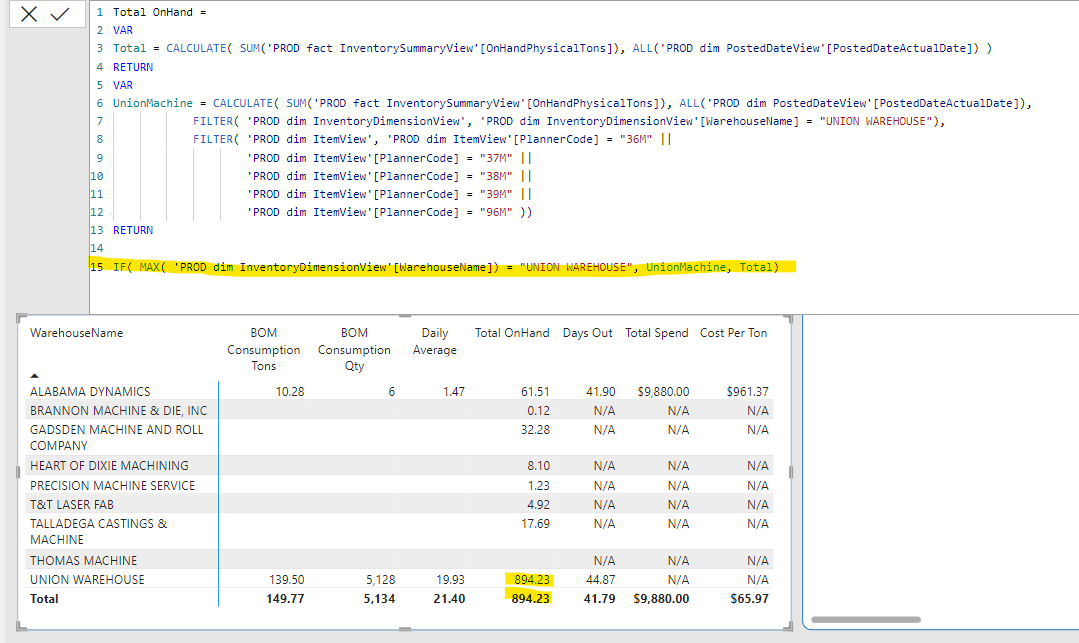Click the table visual's top-center resize handle
This screenshot has height=643, width=1079.
(405, 317)
